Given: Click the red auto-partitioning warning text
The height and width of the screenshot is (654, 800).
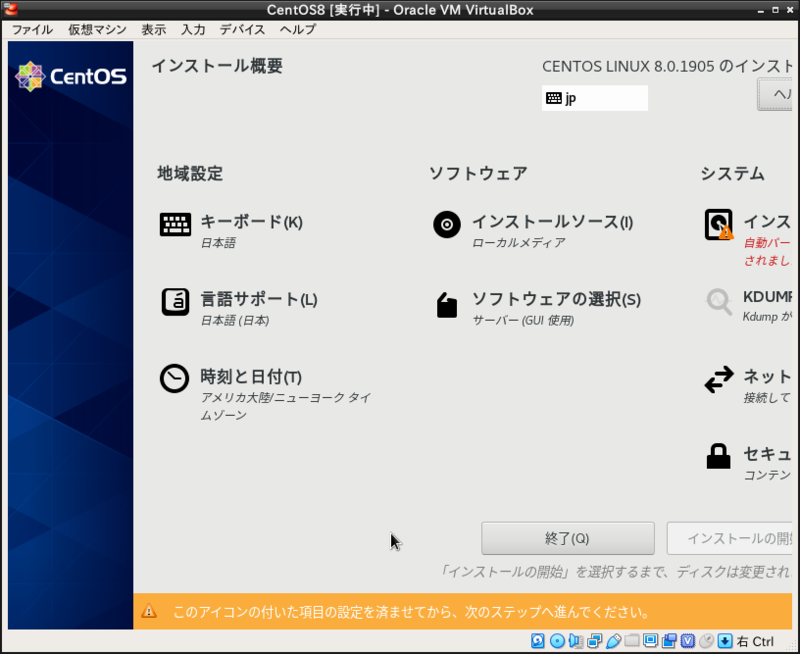Looking at the screenshot, I should click(x=768, y=251).
